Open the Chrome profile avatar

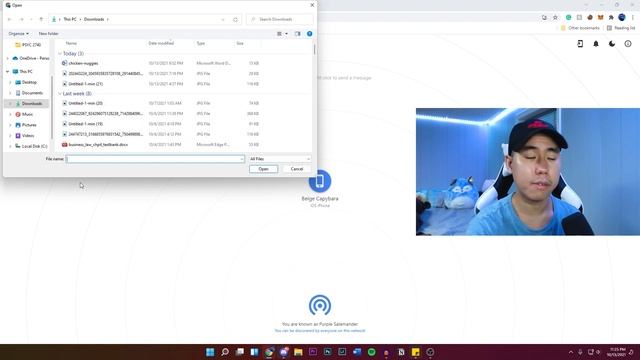622,17
